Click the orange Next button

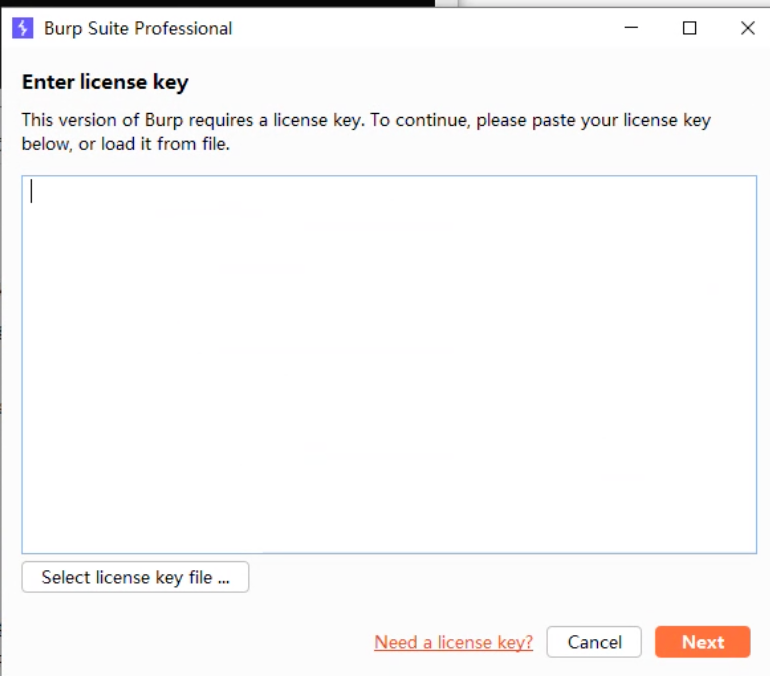tap(702, 642)
